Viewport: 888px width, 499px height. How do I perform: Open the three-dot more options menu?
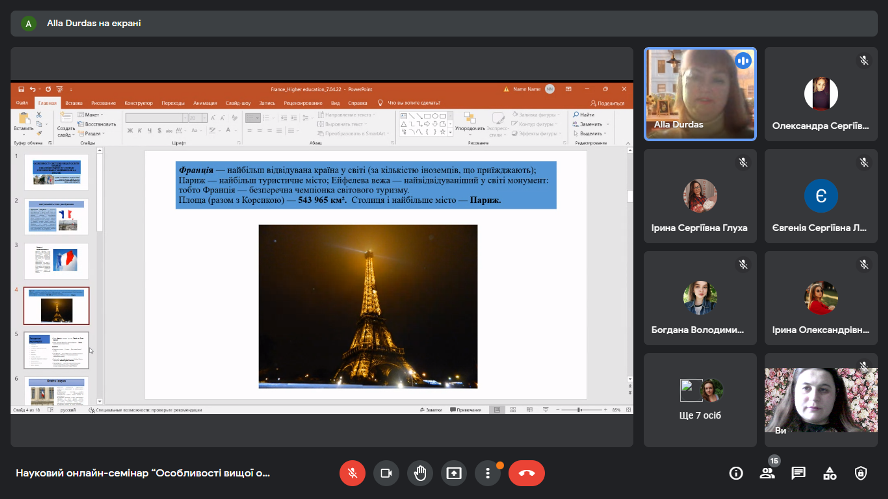487,473
